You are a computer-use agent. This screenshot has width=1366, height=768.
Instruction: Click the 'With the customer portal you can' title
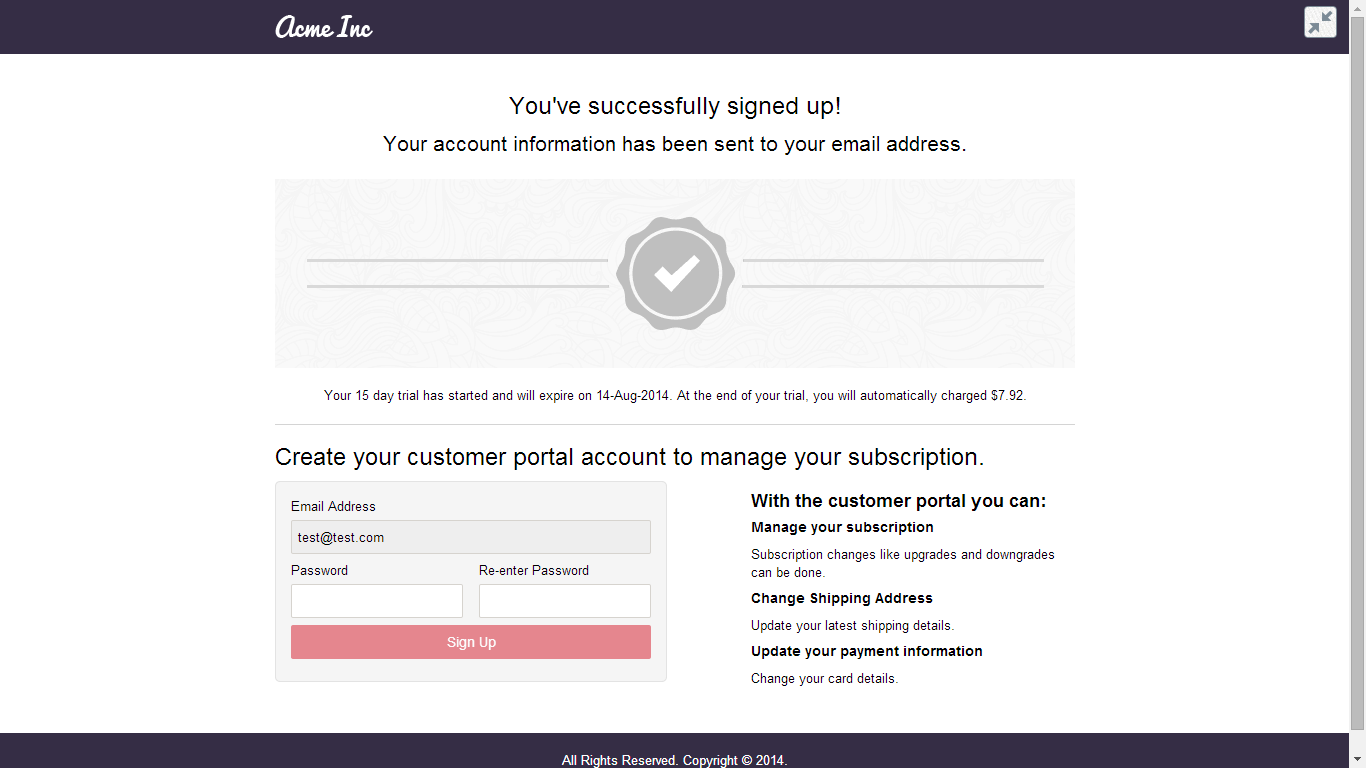[899, 501]
